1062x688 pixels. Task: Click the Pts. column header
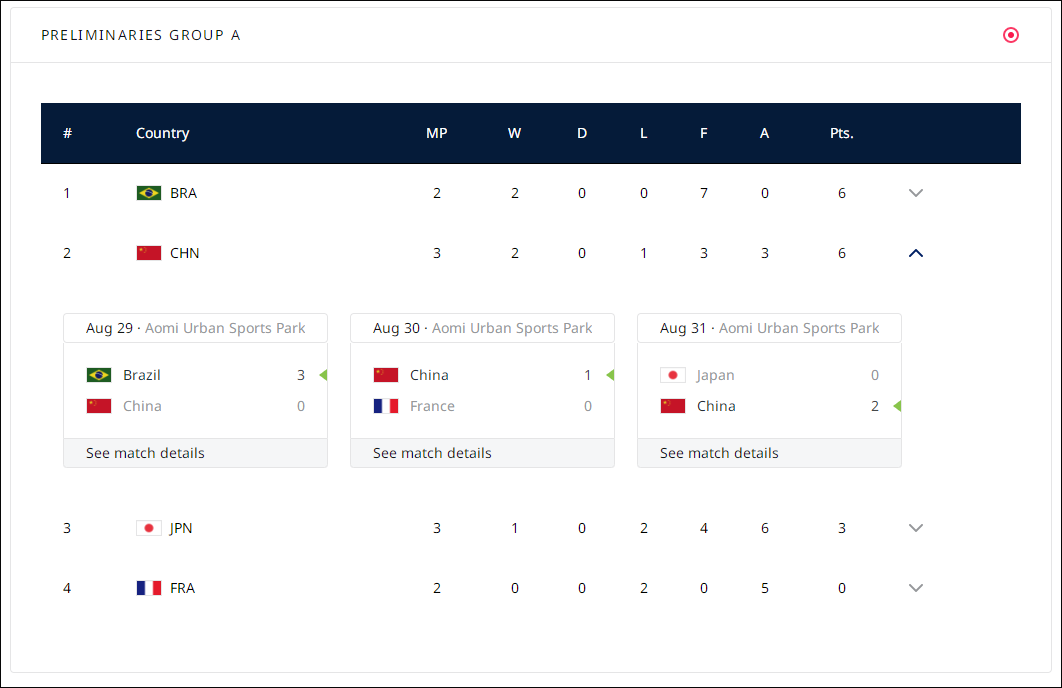[842, 133]
